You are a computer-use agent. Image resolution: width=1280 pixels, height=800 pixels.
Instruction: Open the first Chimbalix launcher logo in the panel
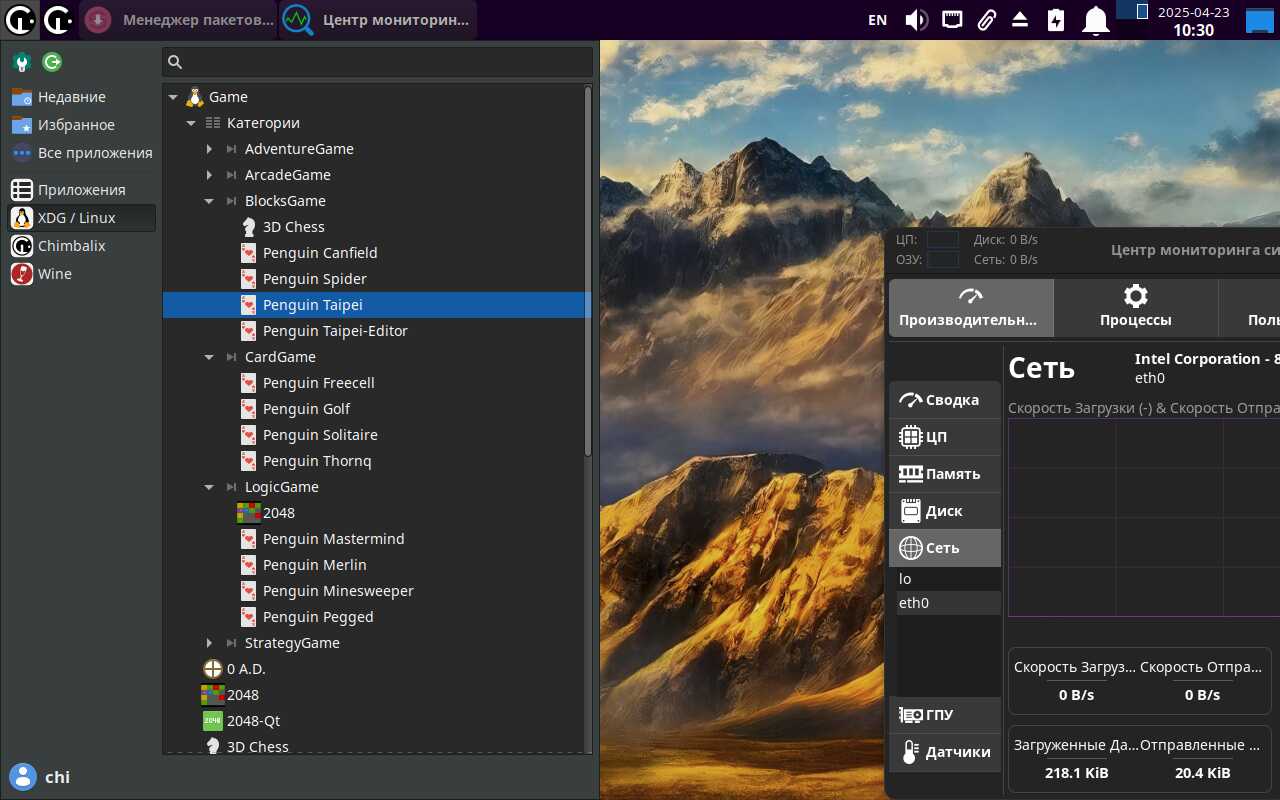[x=20, y=20]
